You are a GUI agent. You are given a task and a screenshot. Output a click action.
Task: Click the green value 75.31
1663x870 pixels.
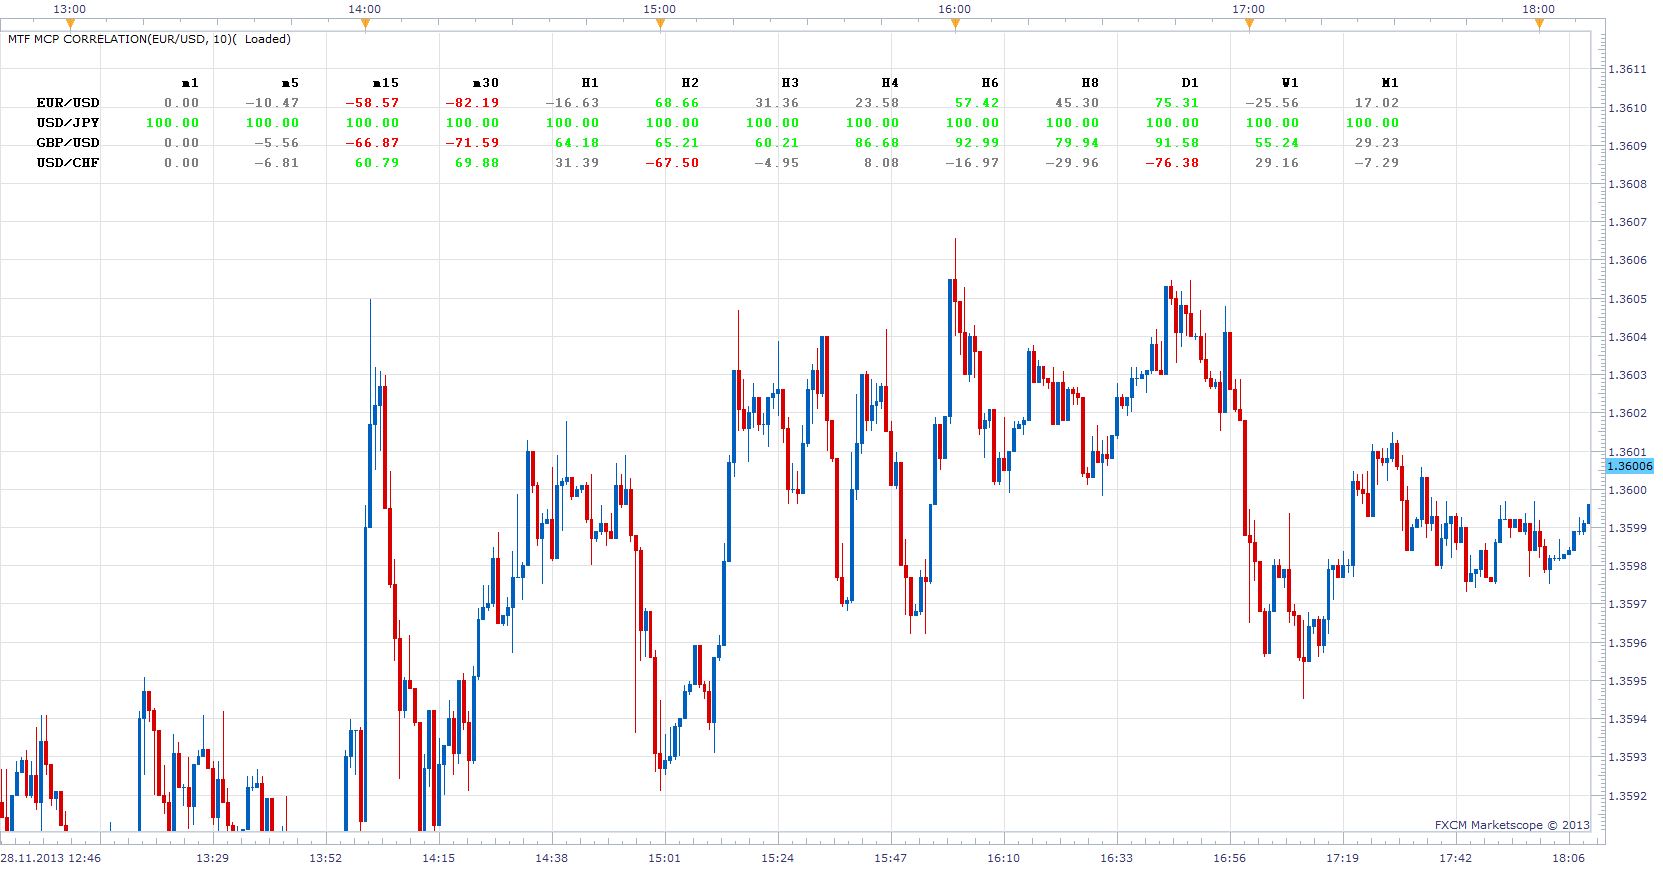point(1177,103)
